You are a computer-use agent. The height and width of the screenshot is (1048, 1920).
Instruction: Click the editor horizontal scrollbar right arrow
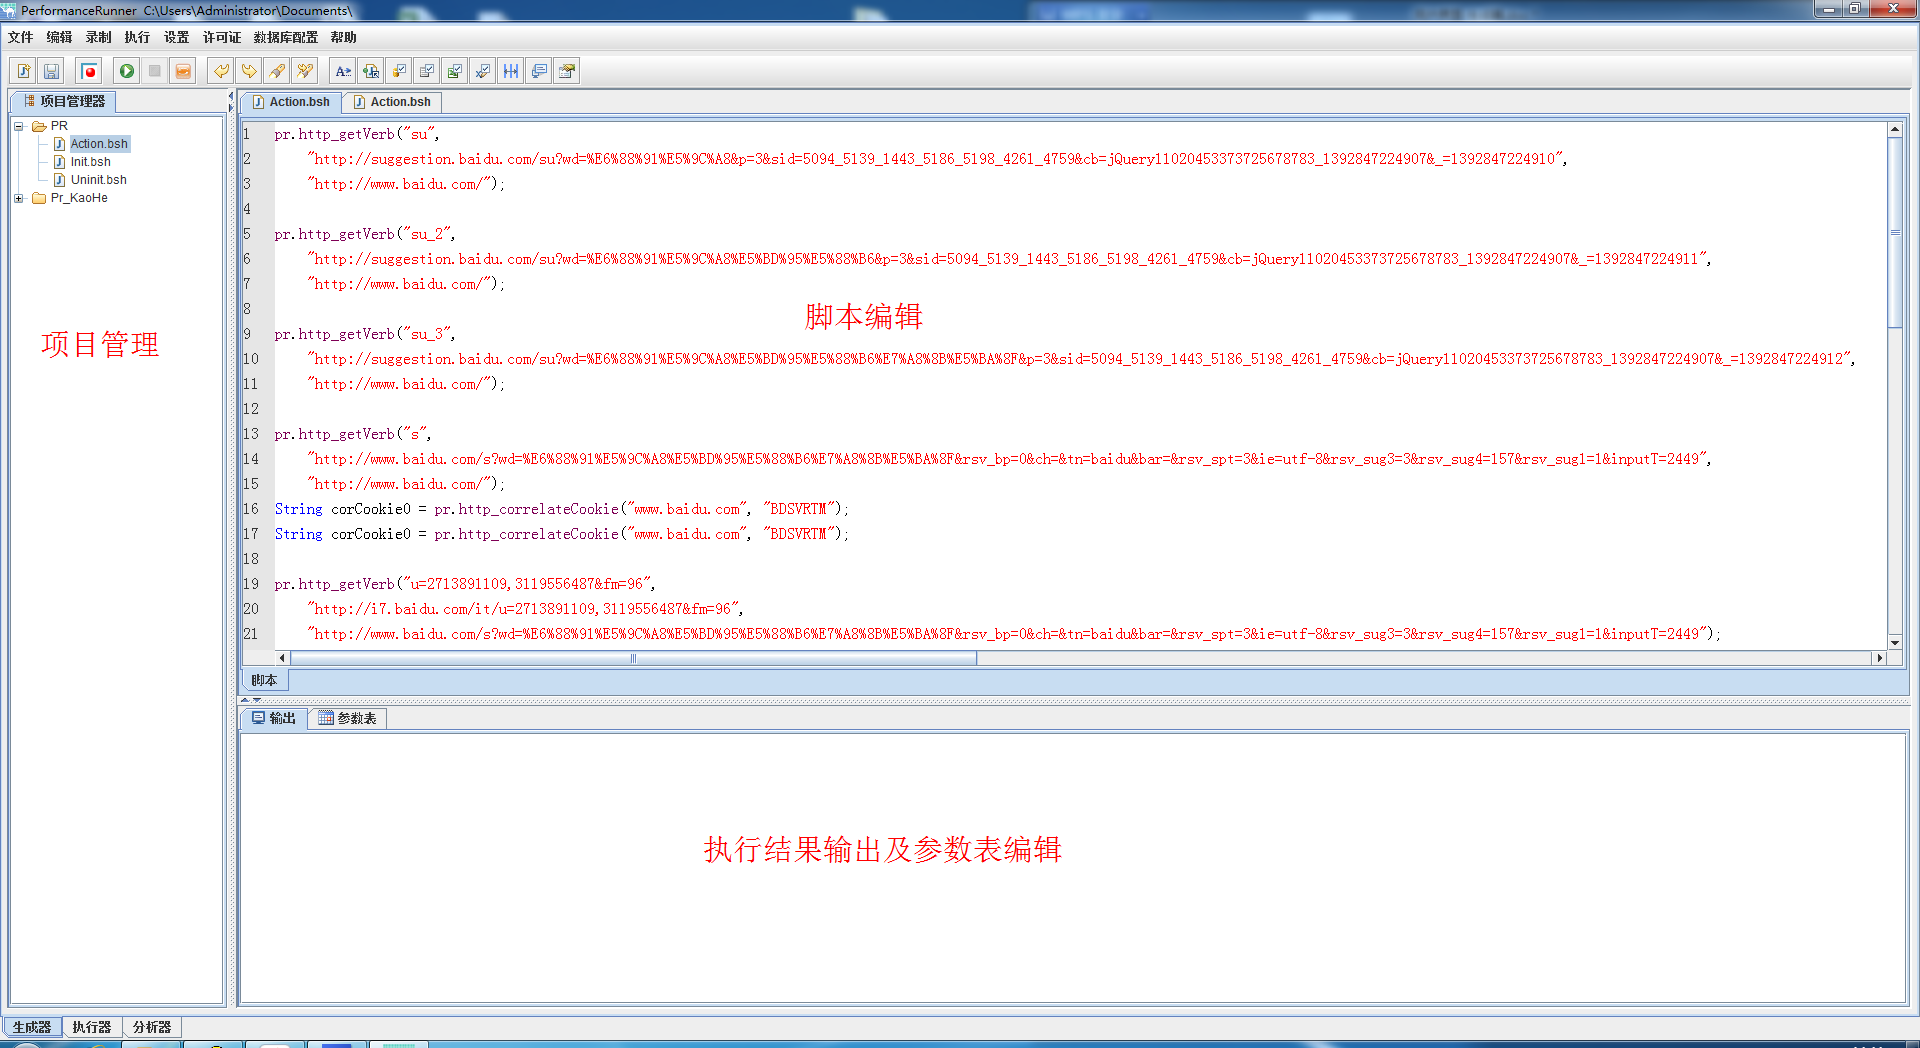click(x=1880, y=658)
